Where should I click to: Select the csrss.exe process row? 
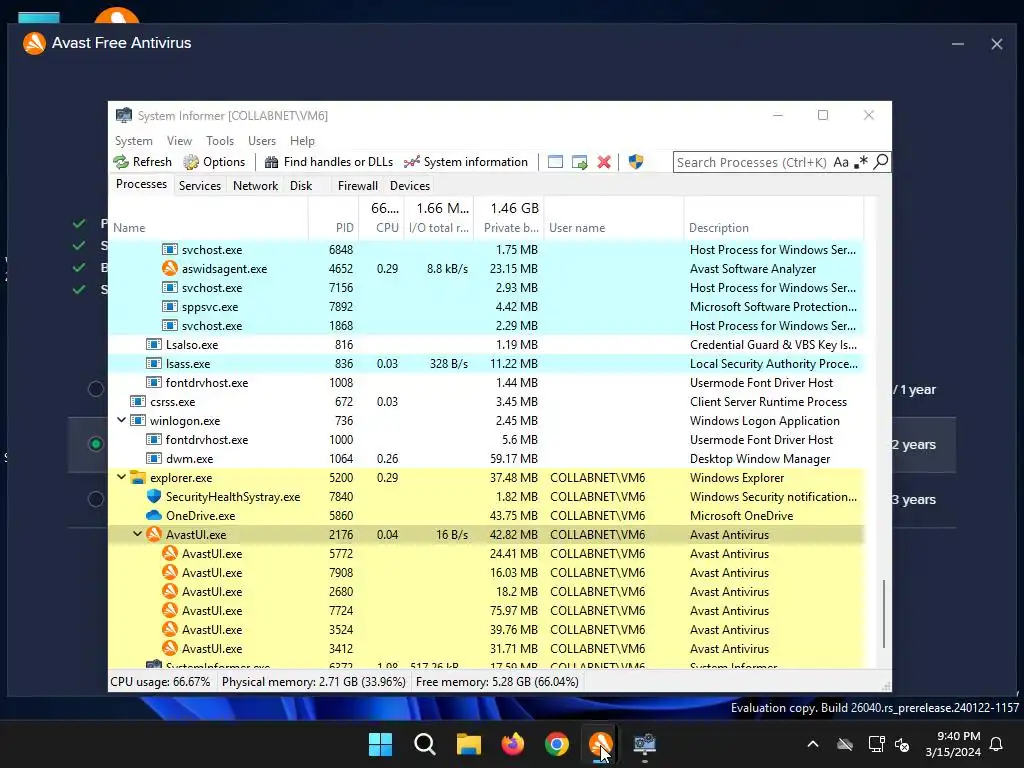click(486, 402)
